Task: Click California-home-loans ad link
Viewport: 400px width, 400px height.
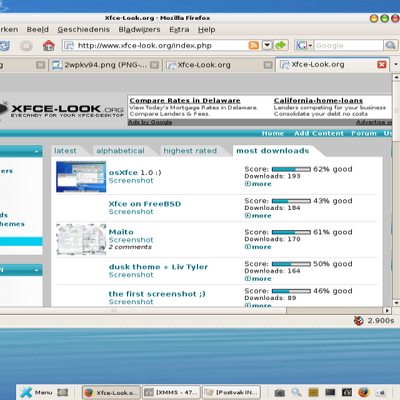Action: (x=318, y=100)
